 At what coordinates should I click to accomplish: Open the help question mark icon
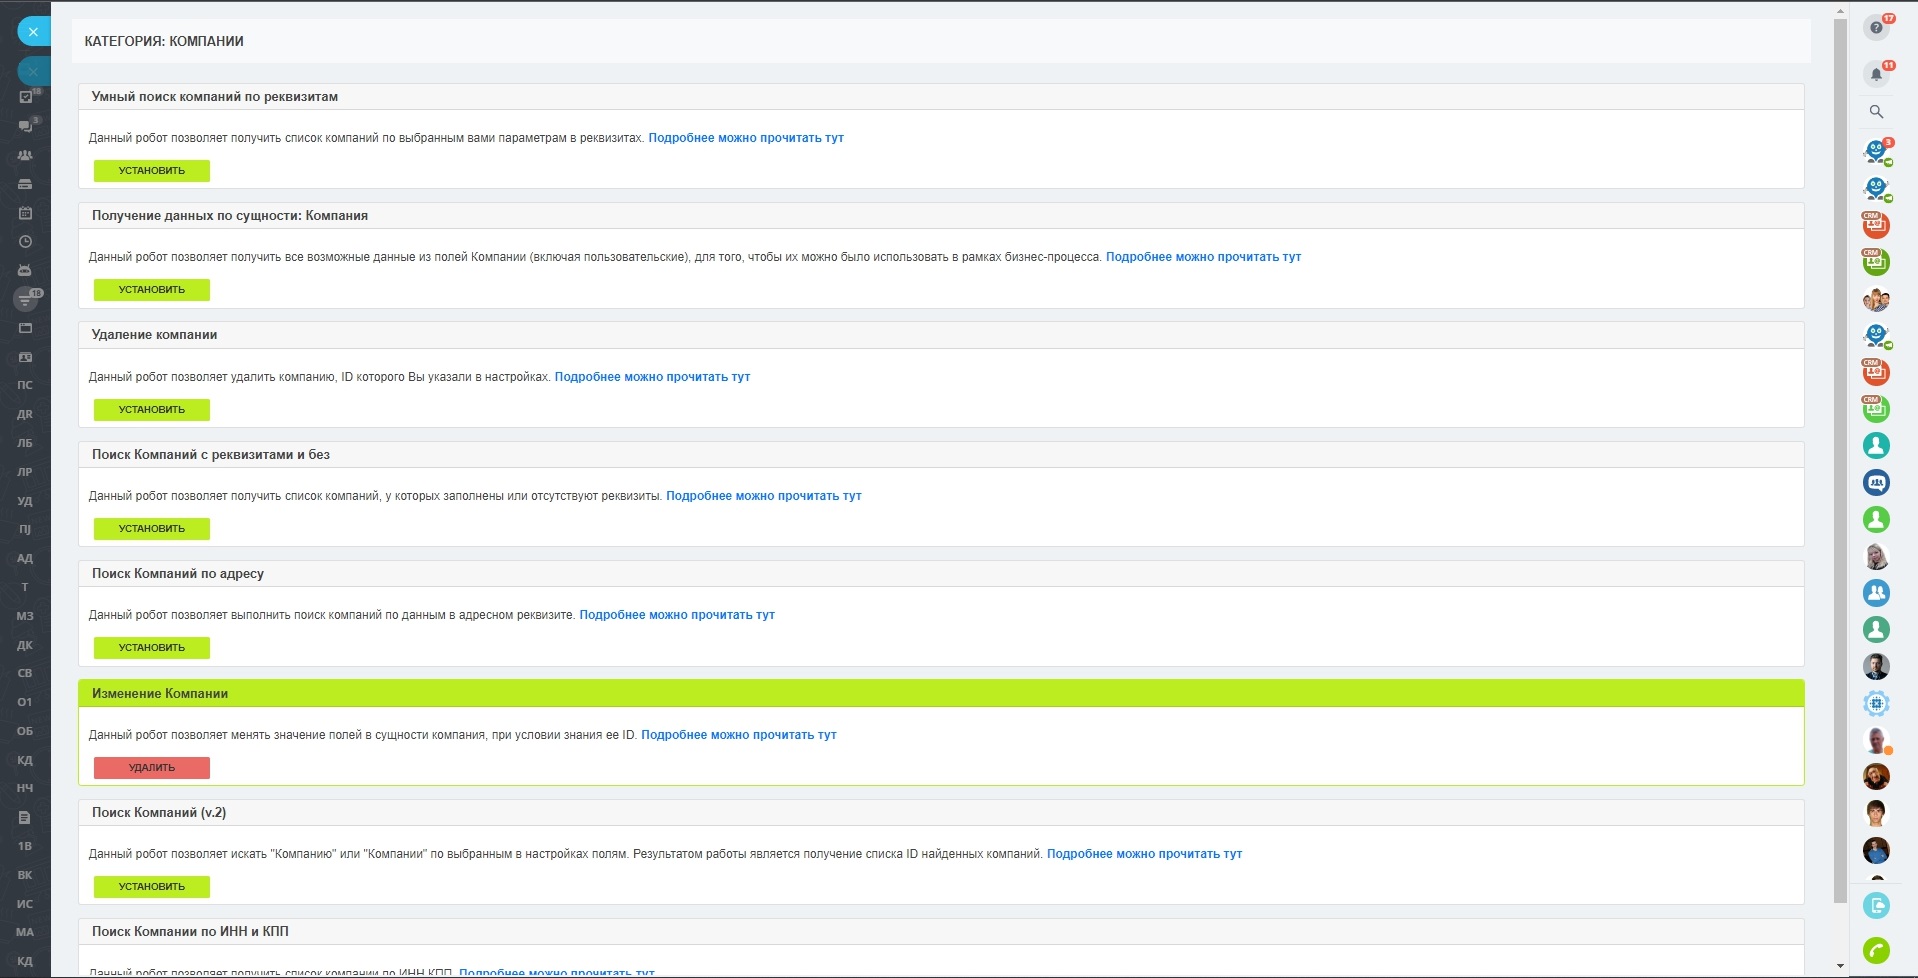coord(1876,28)
